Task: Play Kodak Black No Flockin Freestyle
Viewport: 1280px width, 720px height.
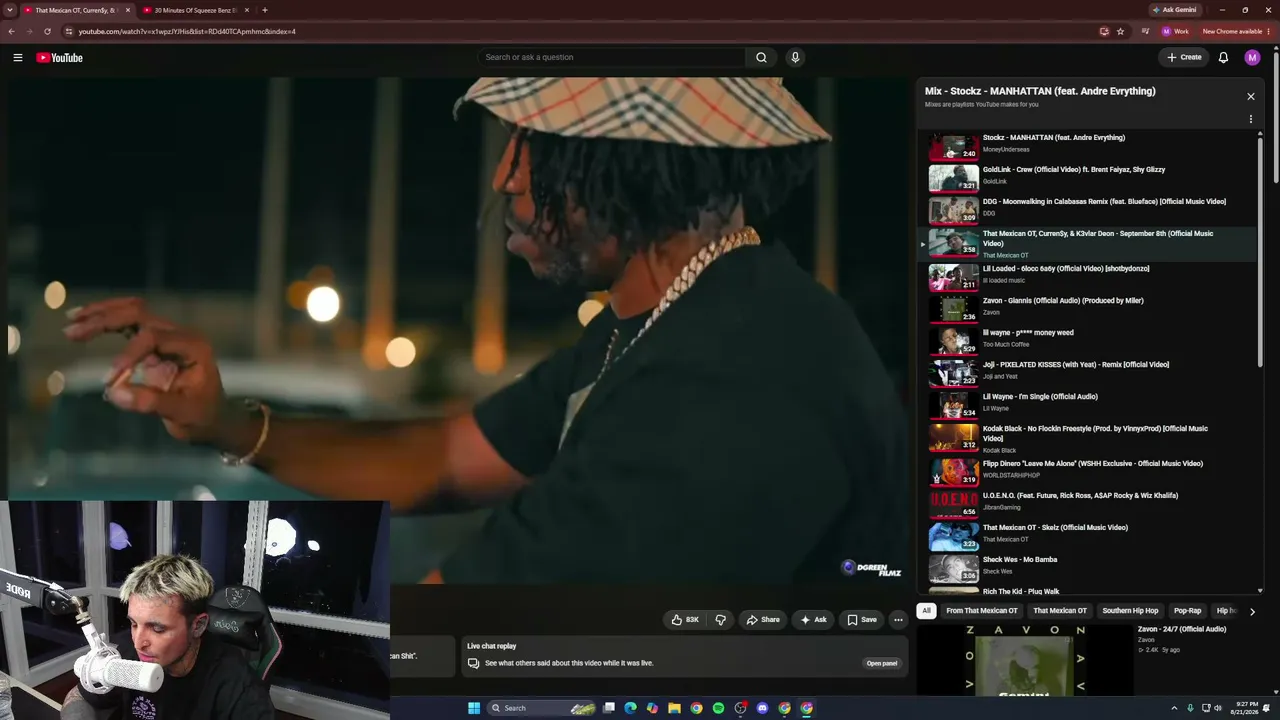Action: point(1088,438)
